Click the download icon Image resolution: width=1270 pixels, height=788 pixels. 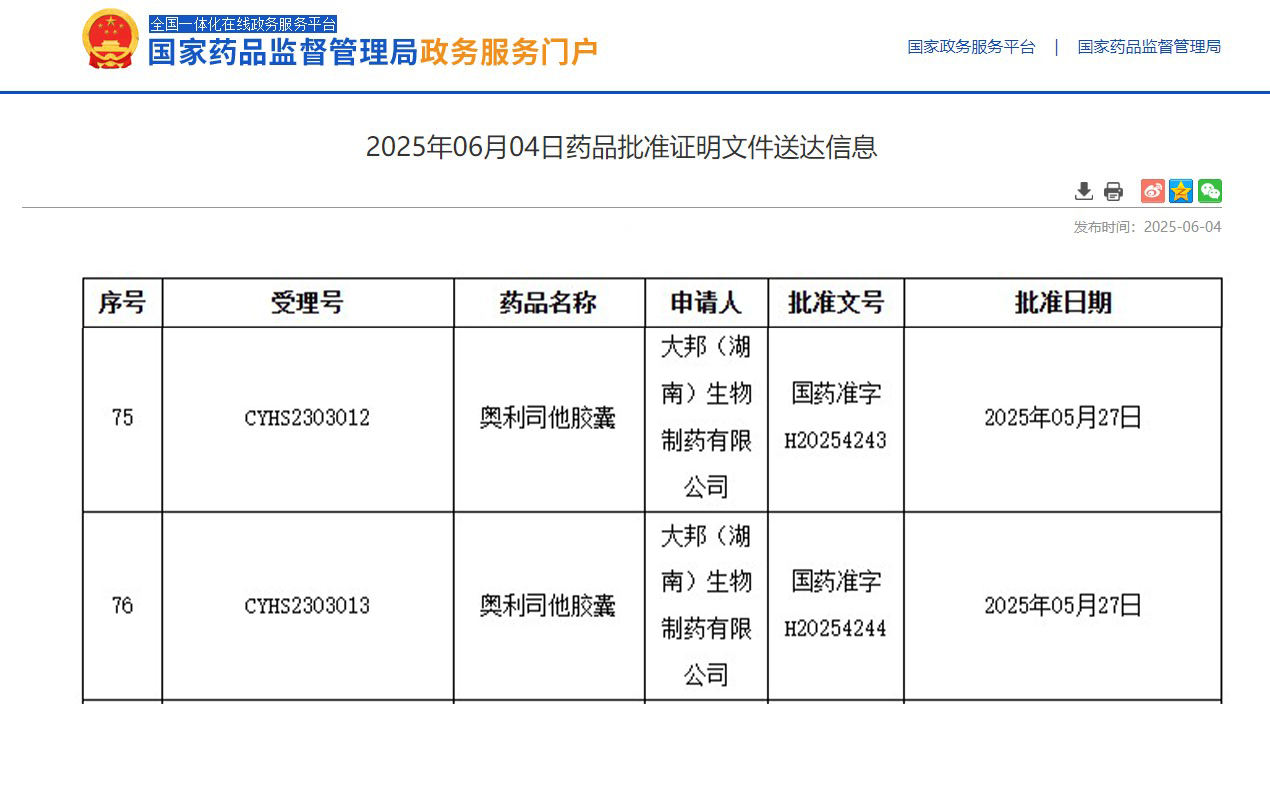click(1084, 191)
